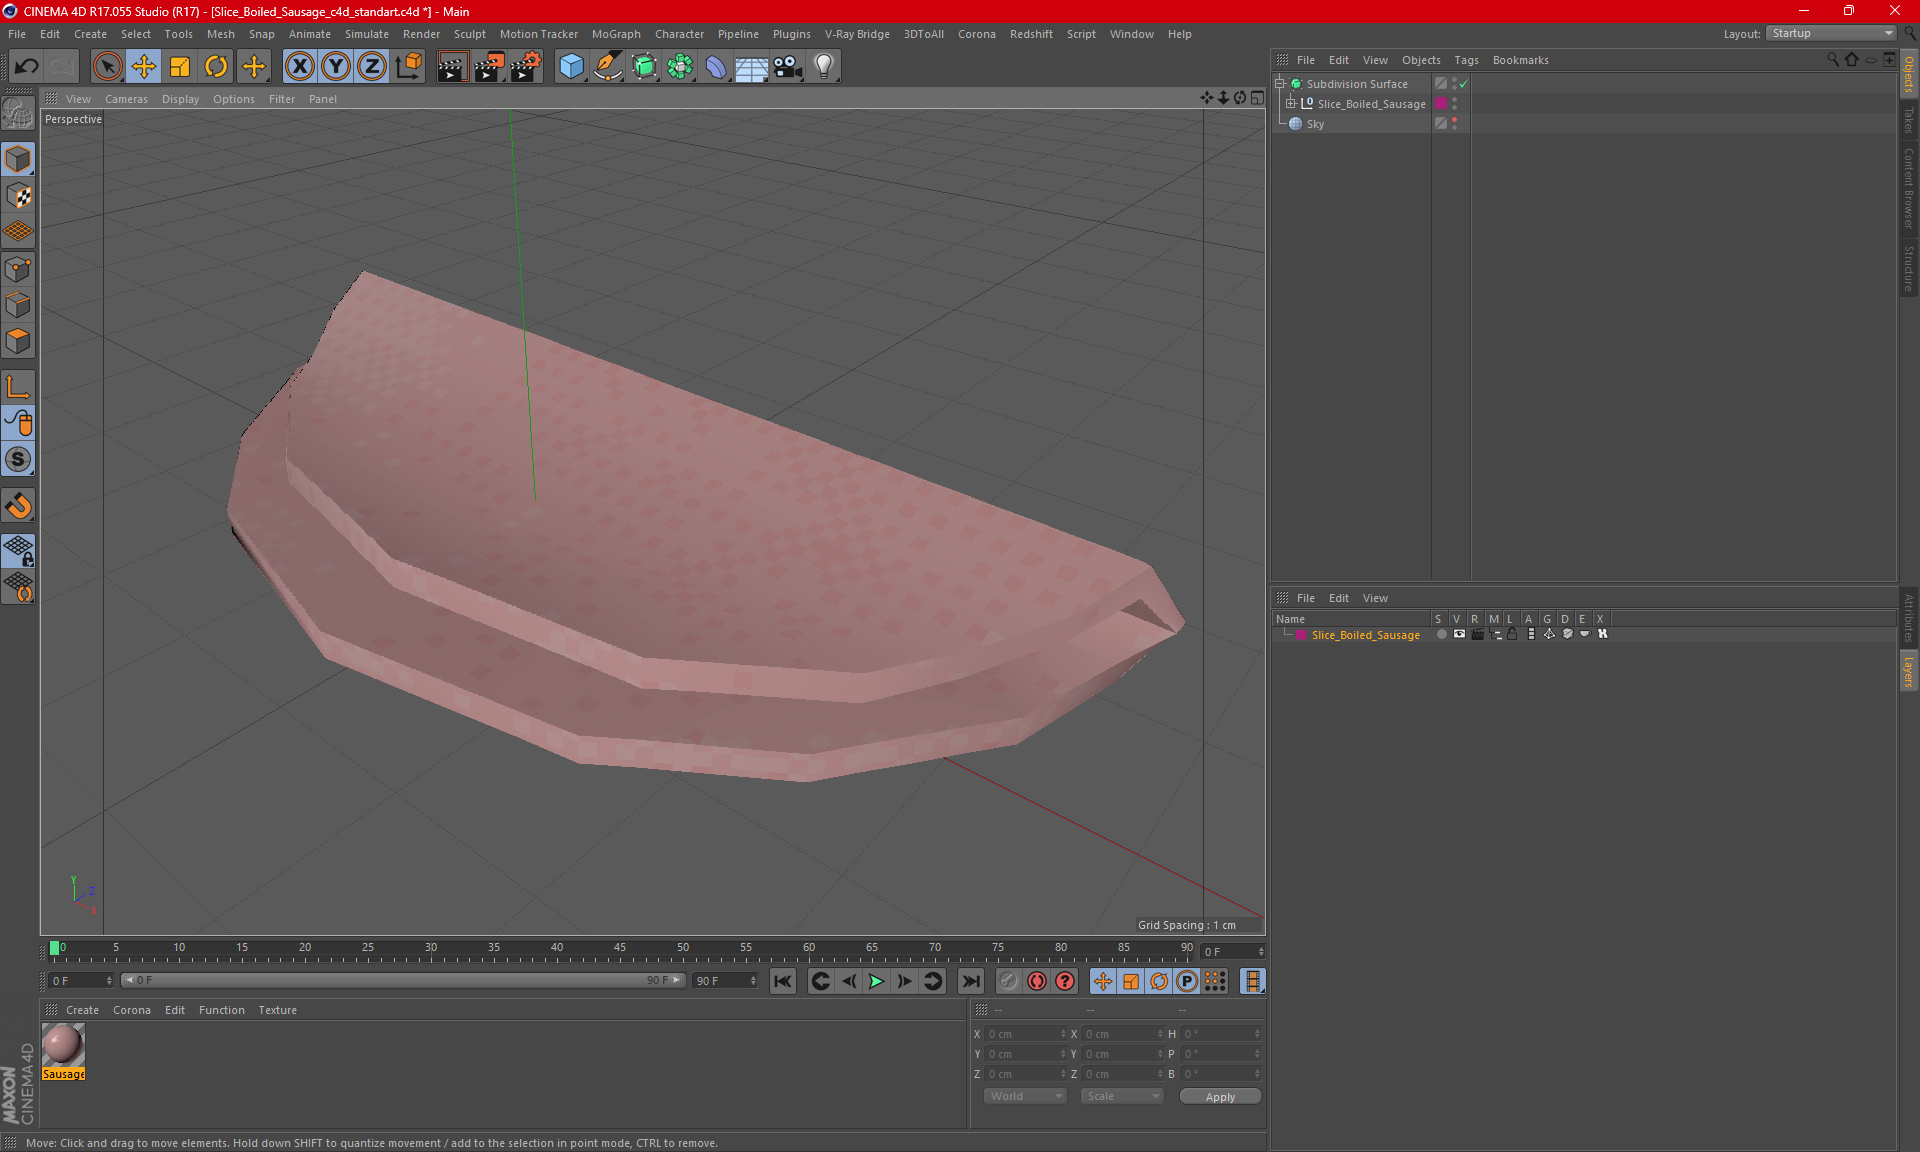The image size is (1920, 1152).
Task: Open the Sculpt menu
Action: [x=469, y=34]
